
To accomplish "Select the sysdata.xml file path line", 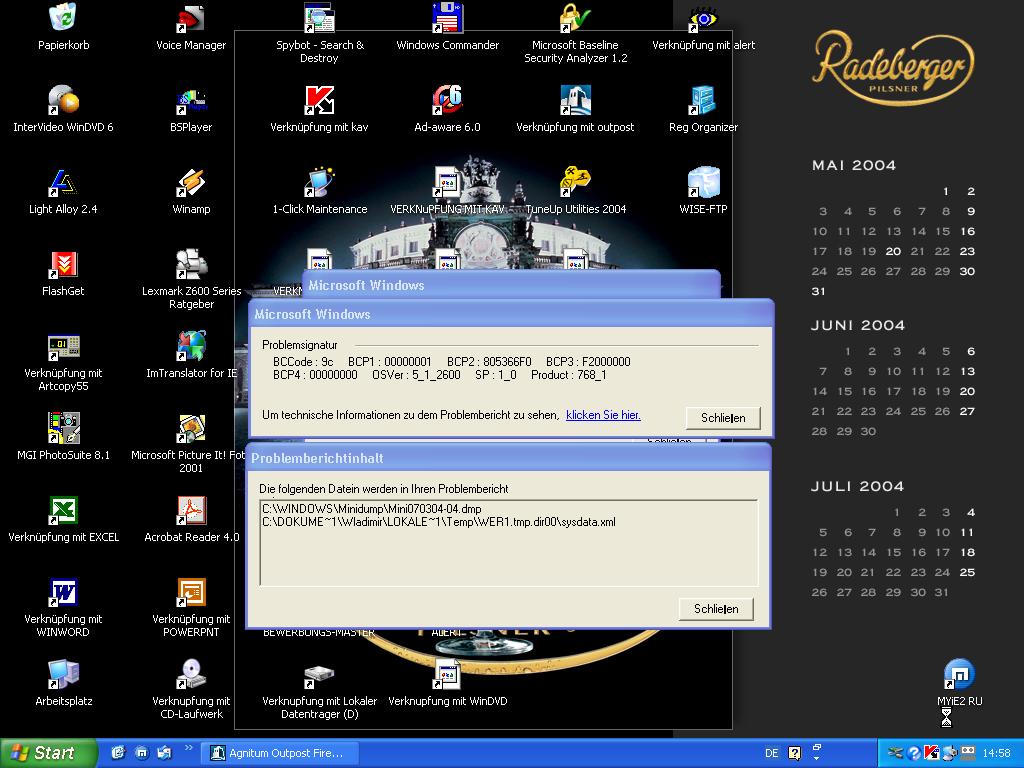I will [438, 522].
